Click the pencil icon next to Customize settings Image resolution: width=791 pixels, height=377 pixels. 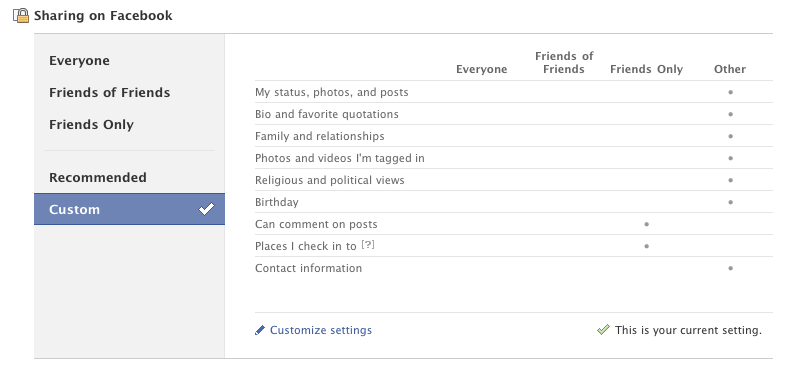coord(260,330)
